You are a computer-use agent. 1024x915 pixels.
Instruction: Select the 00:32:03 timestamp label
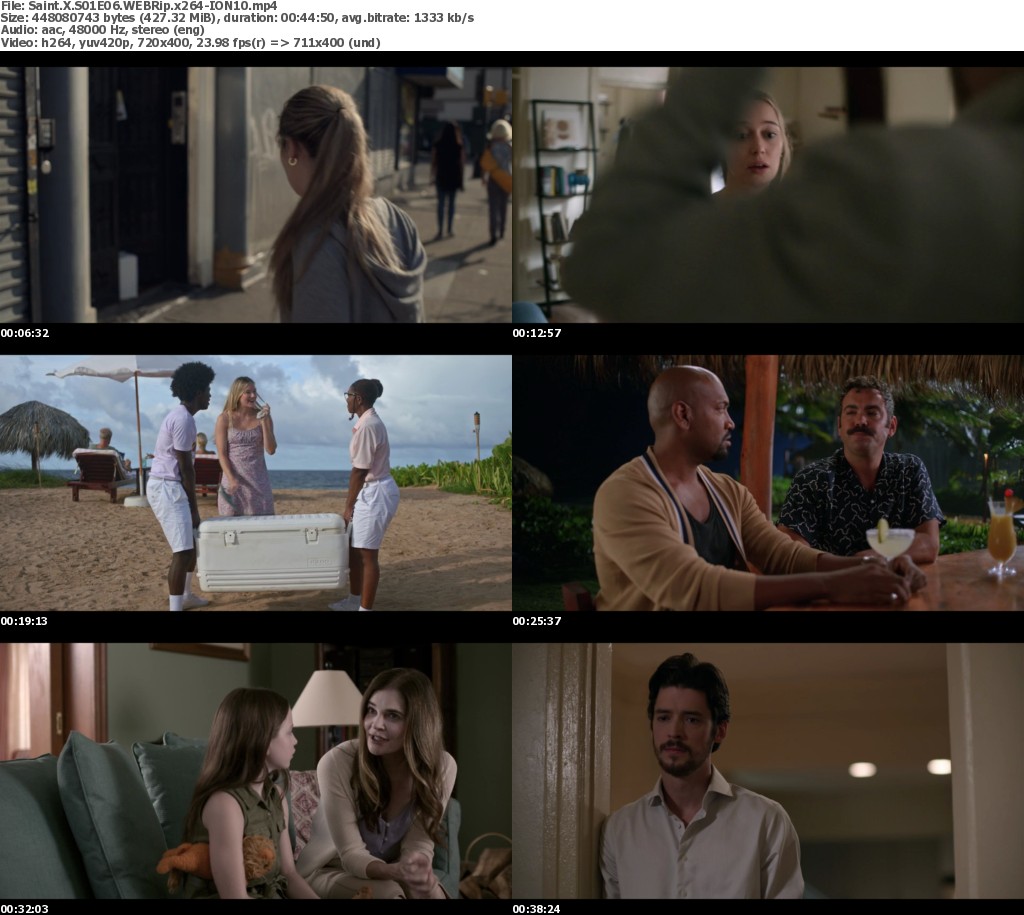tap(24, 909)
